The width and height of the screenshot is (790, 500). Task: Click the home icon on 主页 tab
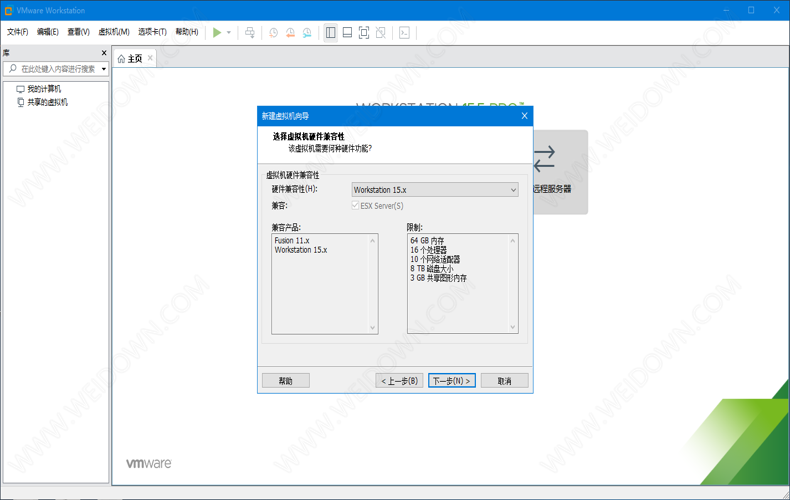pos(121,59)
